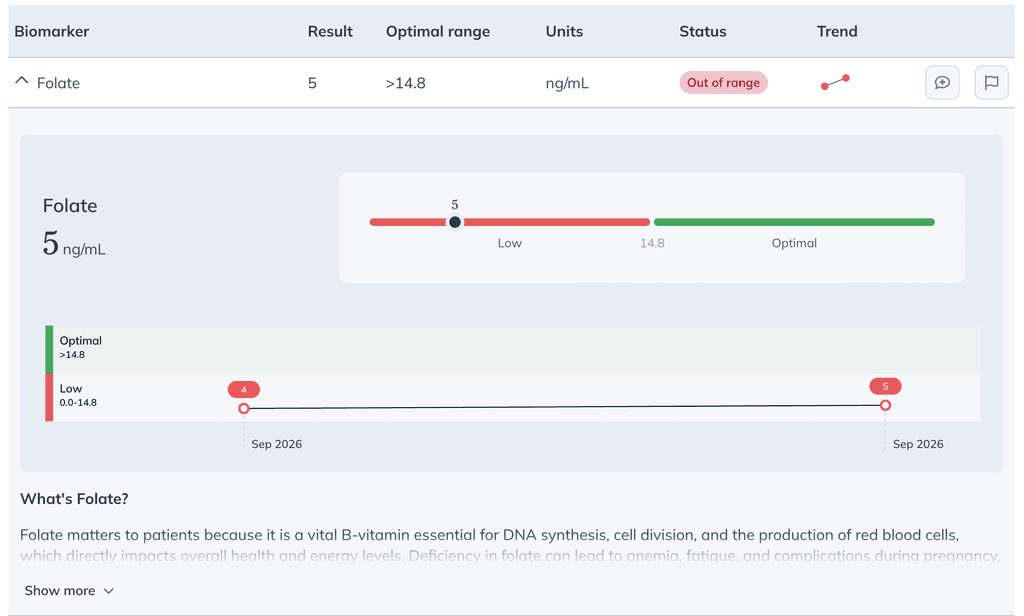
Task: Click the Sep 2026 label under last point
Action: pyautogui.click(x=918, y=444)
